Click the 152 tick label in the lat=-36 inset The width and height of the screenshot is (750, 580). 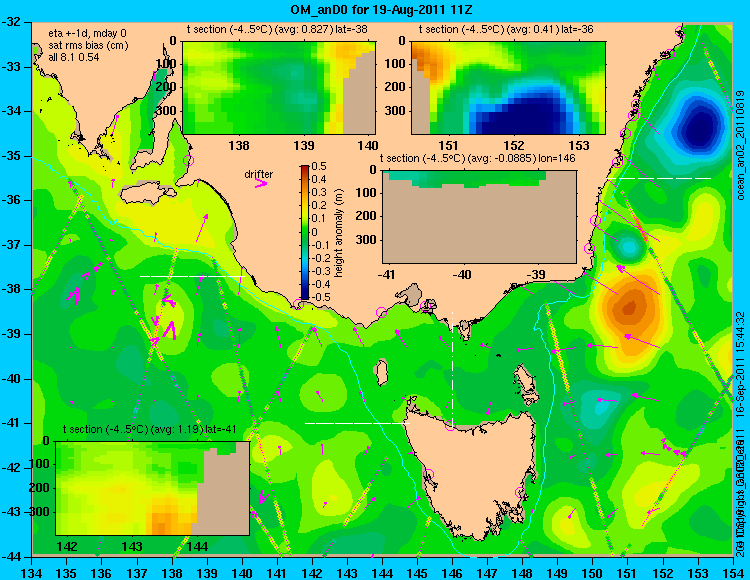coord(514,145)
